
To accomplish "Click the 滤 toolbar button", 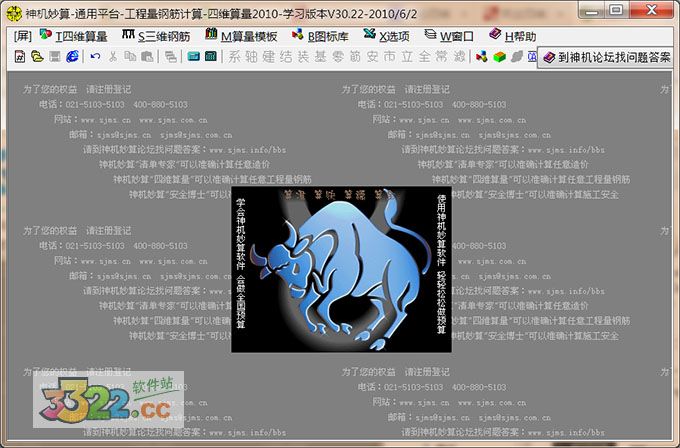I will click(x=459, y=56).
